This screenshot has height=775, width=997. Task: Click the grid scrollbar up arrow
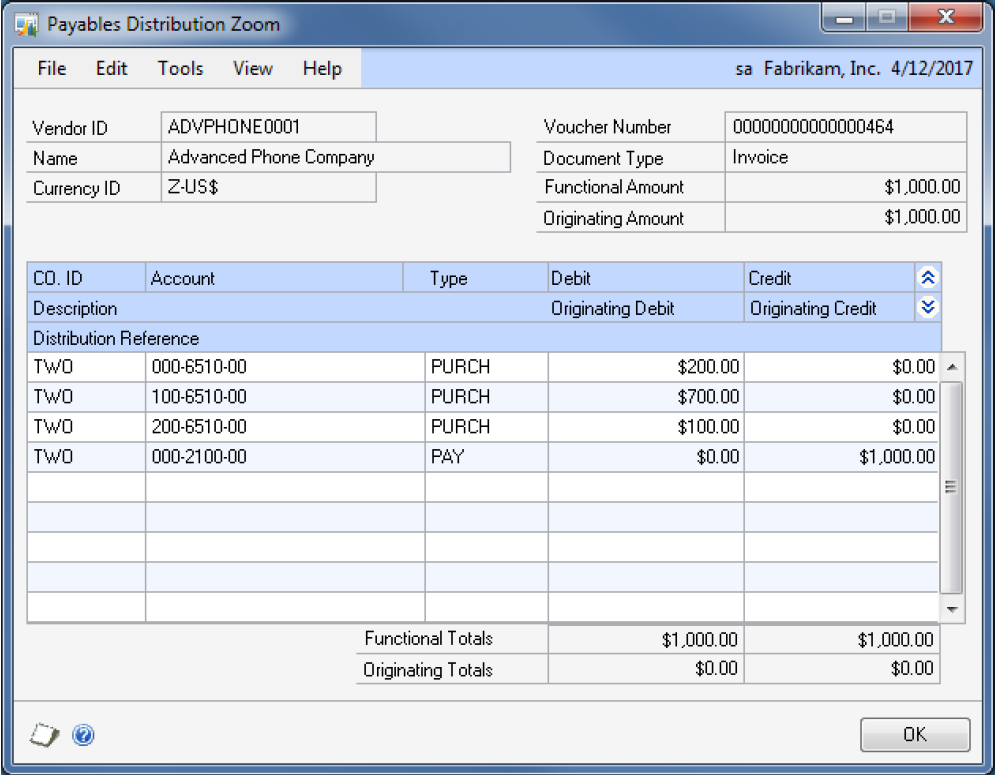click(951, 367)
